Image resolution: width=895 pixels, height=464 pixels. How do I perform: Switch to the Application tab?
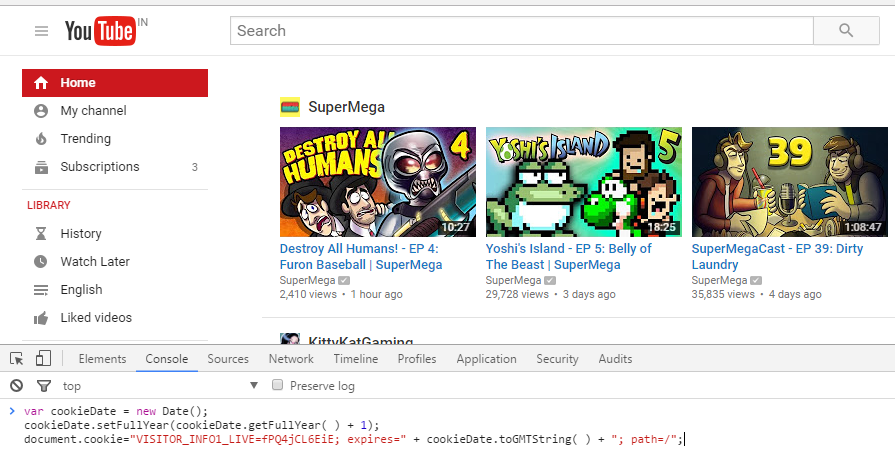point(486,359)
